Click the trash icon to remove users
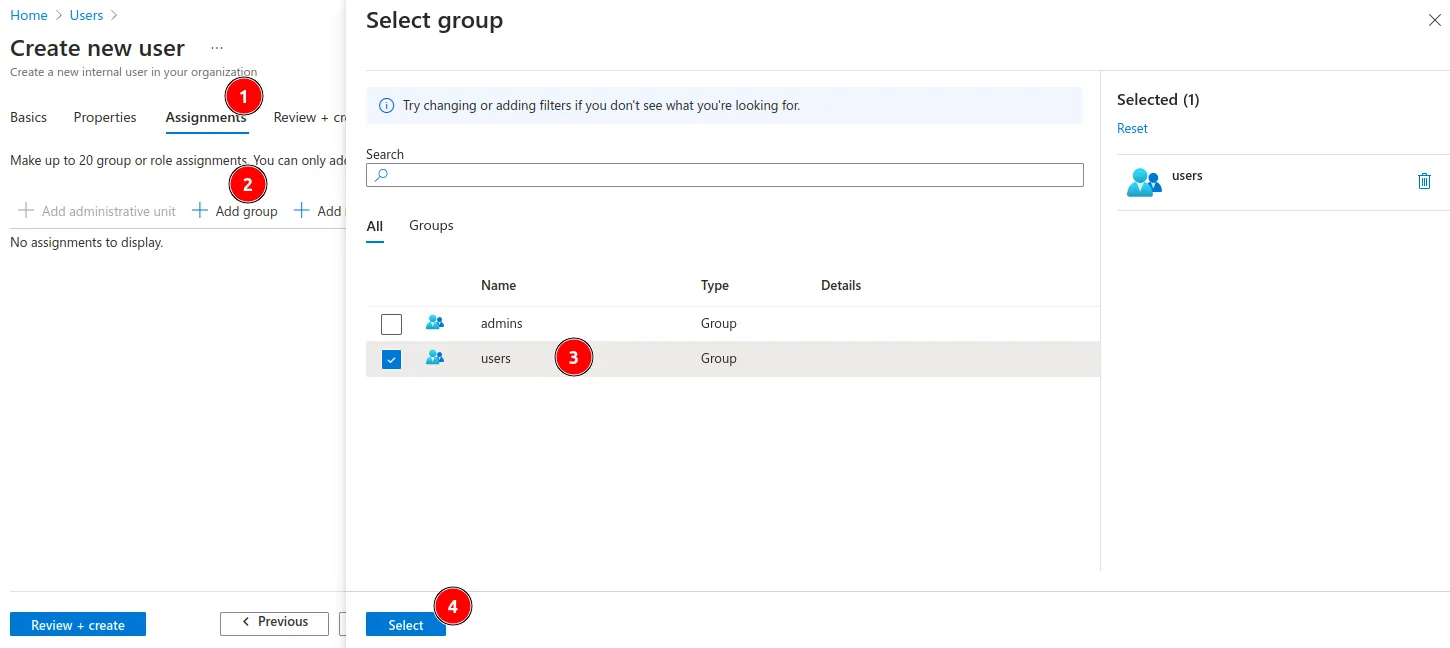 (1424, 181)
